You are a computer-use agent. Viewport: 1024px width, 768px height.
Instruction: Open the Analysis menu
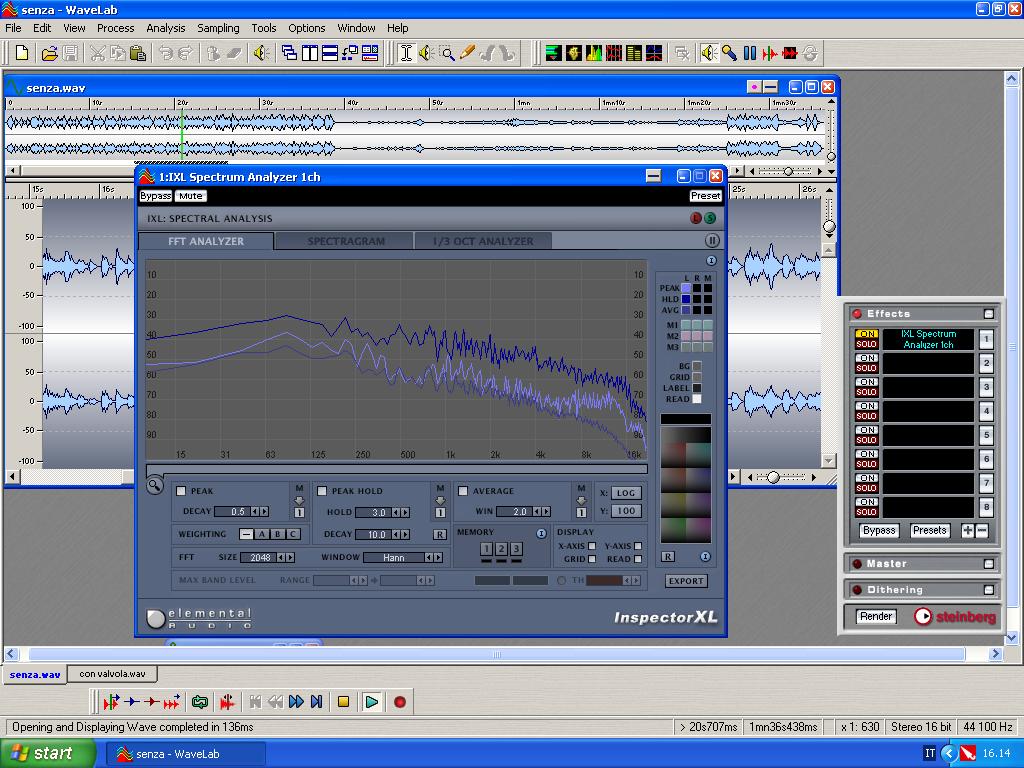pyautogui.click(x=165, y=28)
